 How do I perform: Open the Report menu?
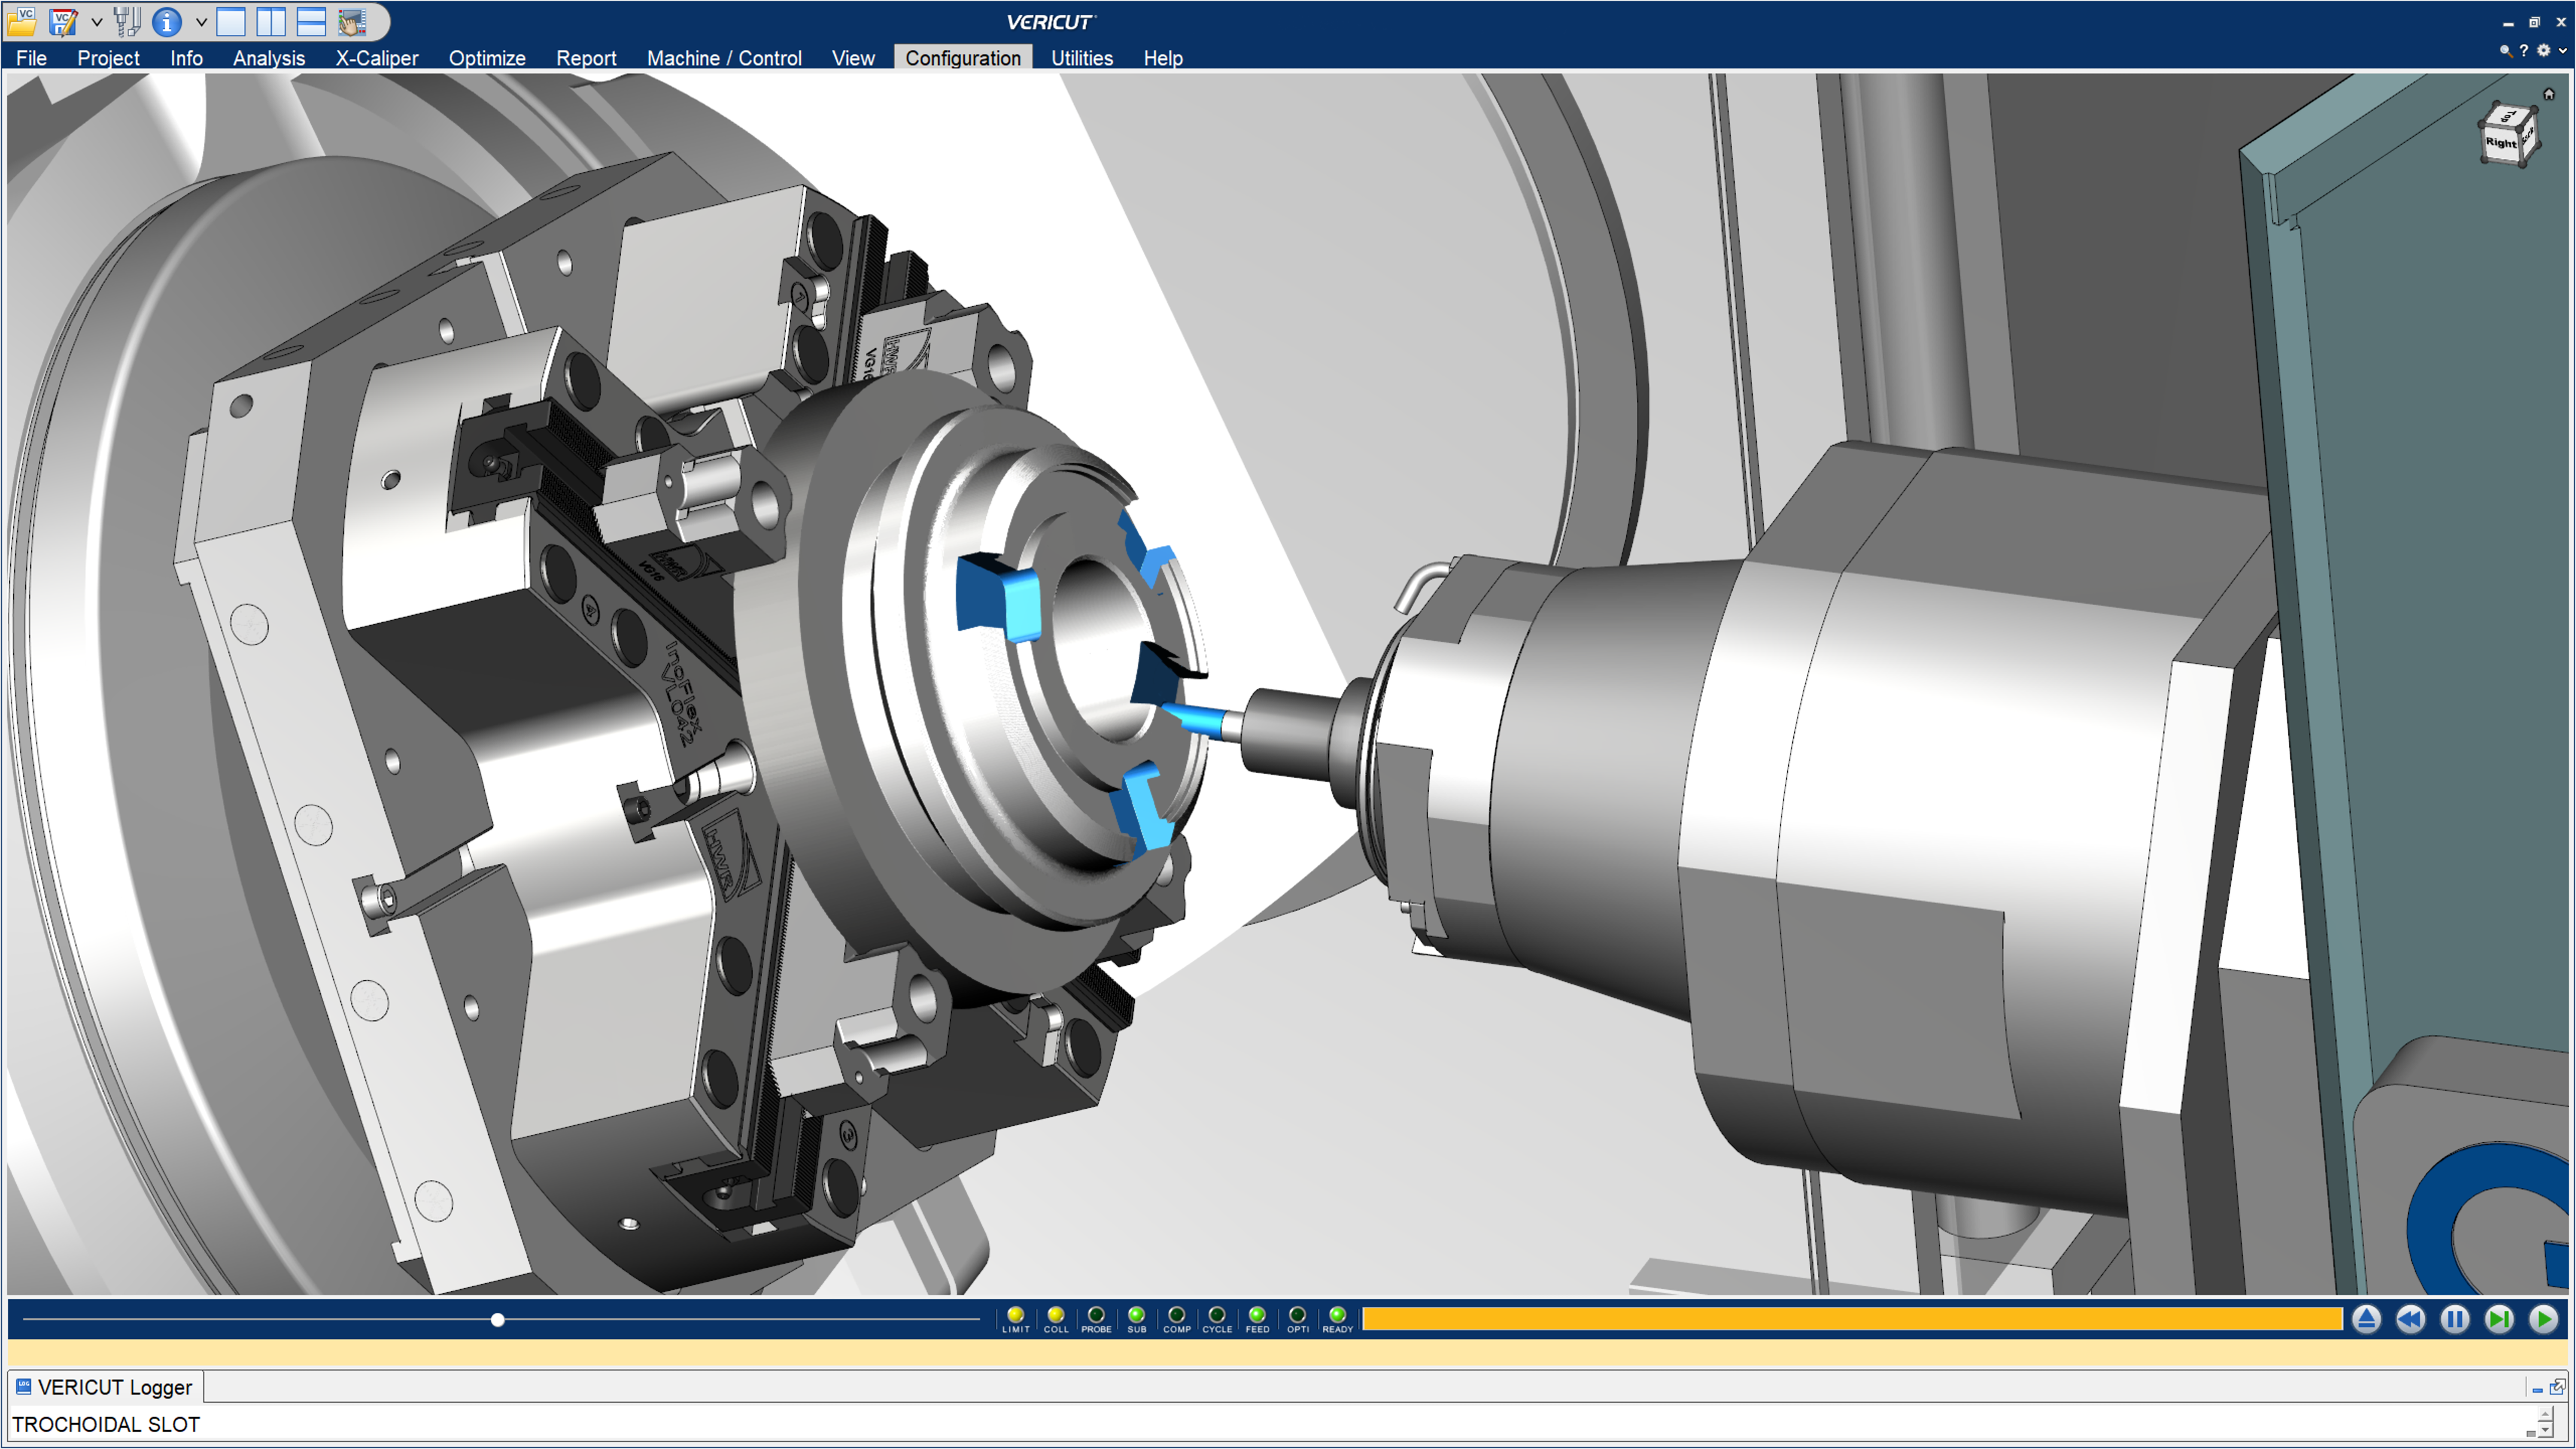586,58
